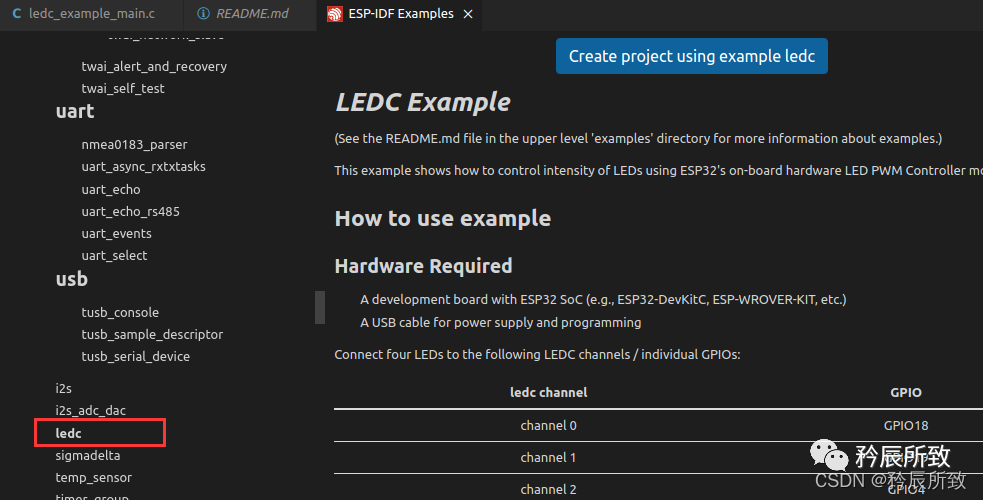Screen dimensions: 983x500
Task: Click Create project using example ledc button
Action: (691, 56)
